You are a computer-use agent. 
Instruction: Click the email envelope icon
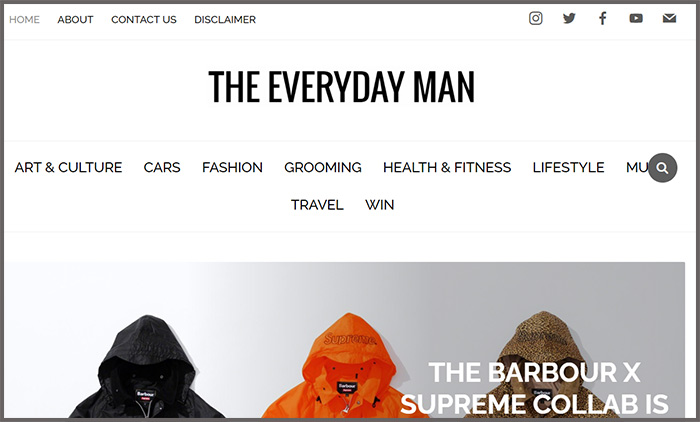[669, 18]
